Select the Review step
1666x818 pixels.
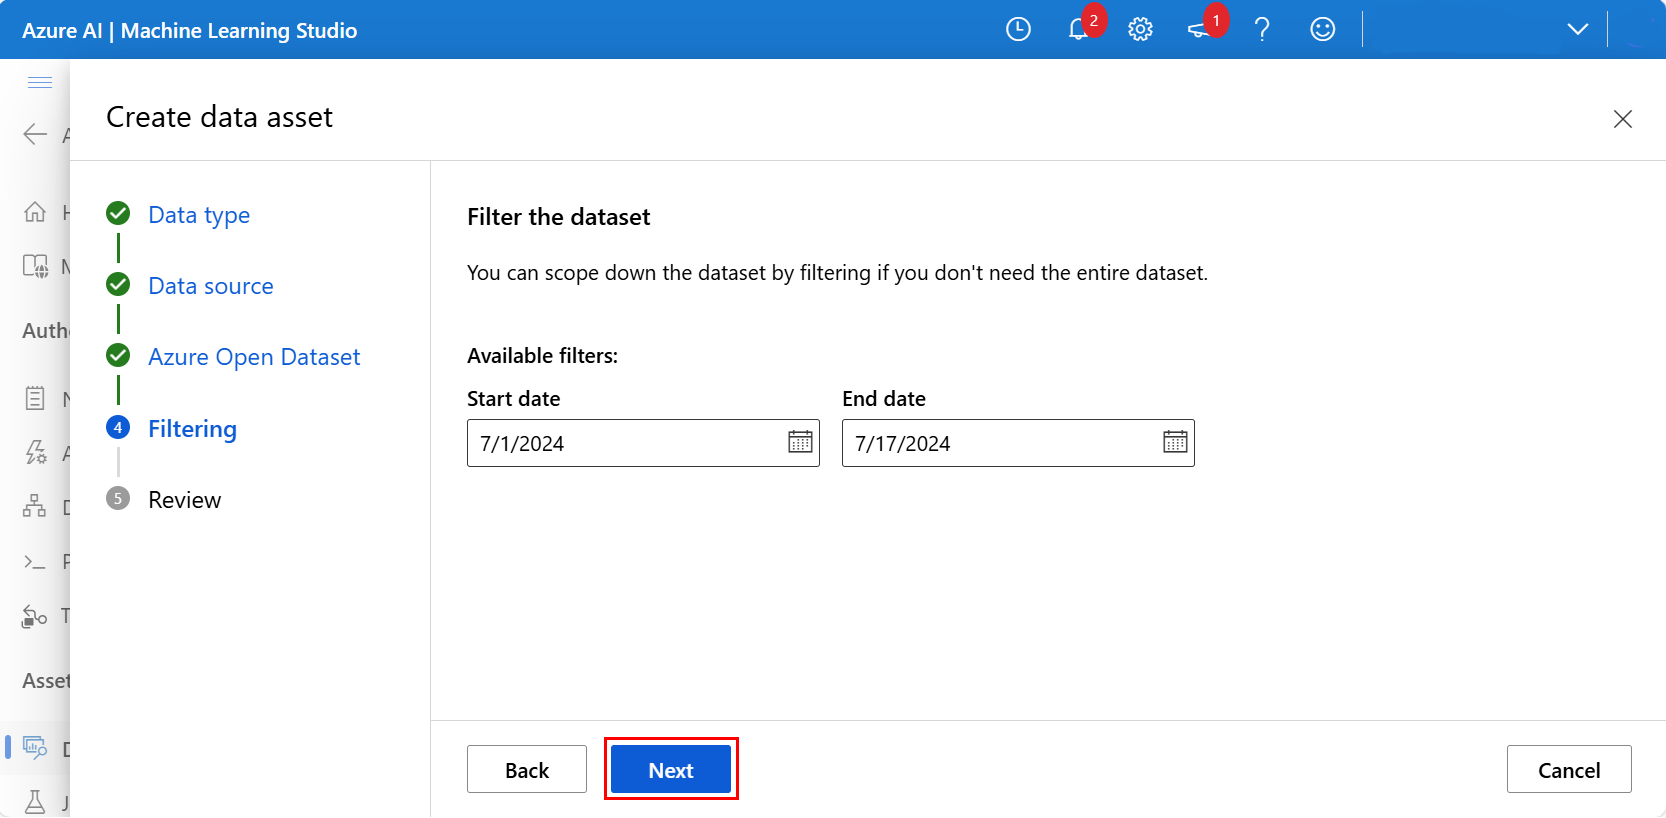point(184,500)
